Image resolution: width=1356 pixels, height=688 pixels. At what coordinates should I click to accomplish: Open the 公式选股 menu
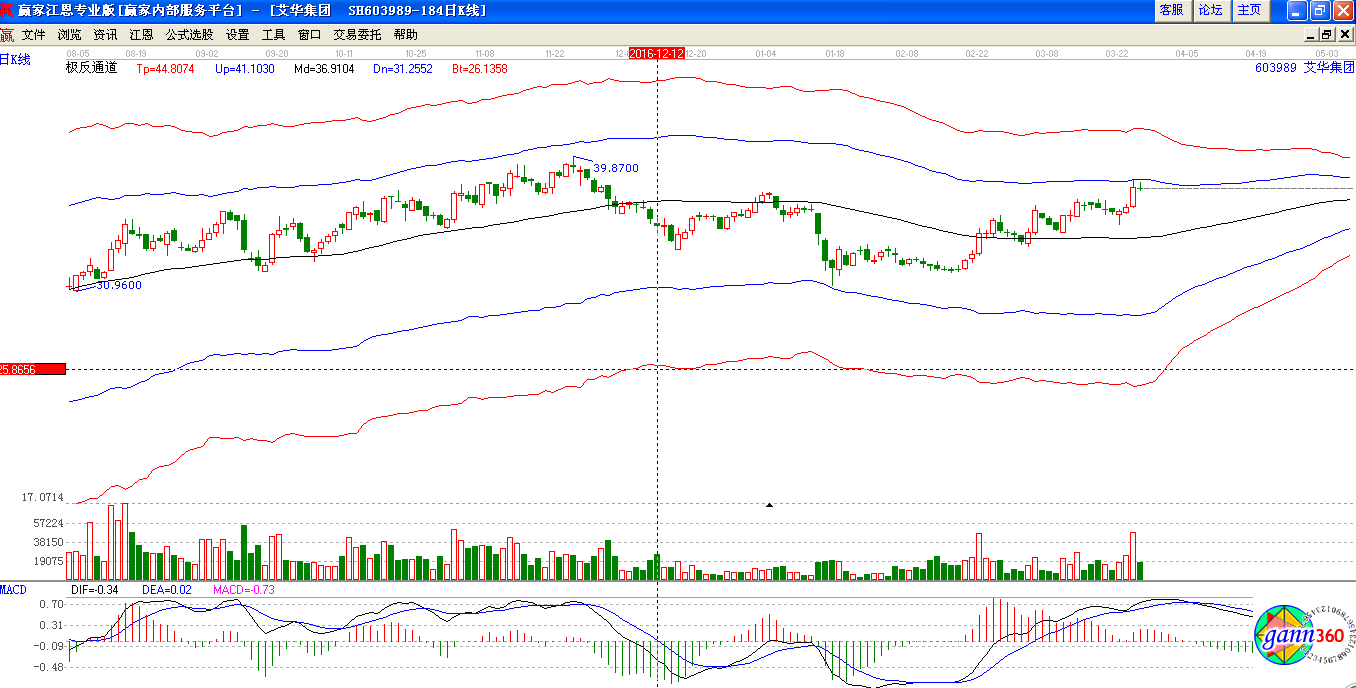[x=189, y=34]
